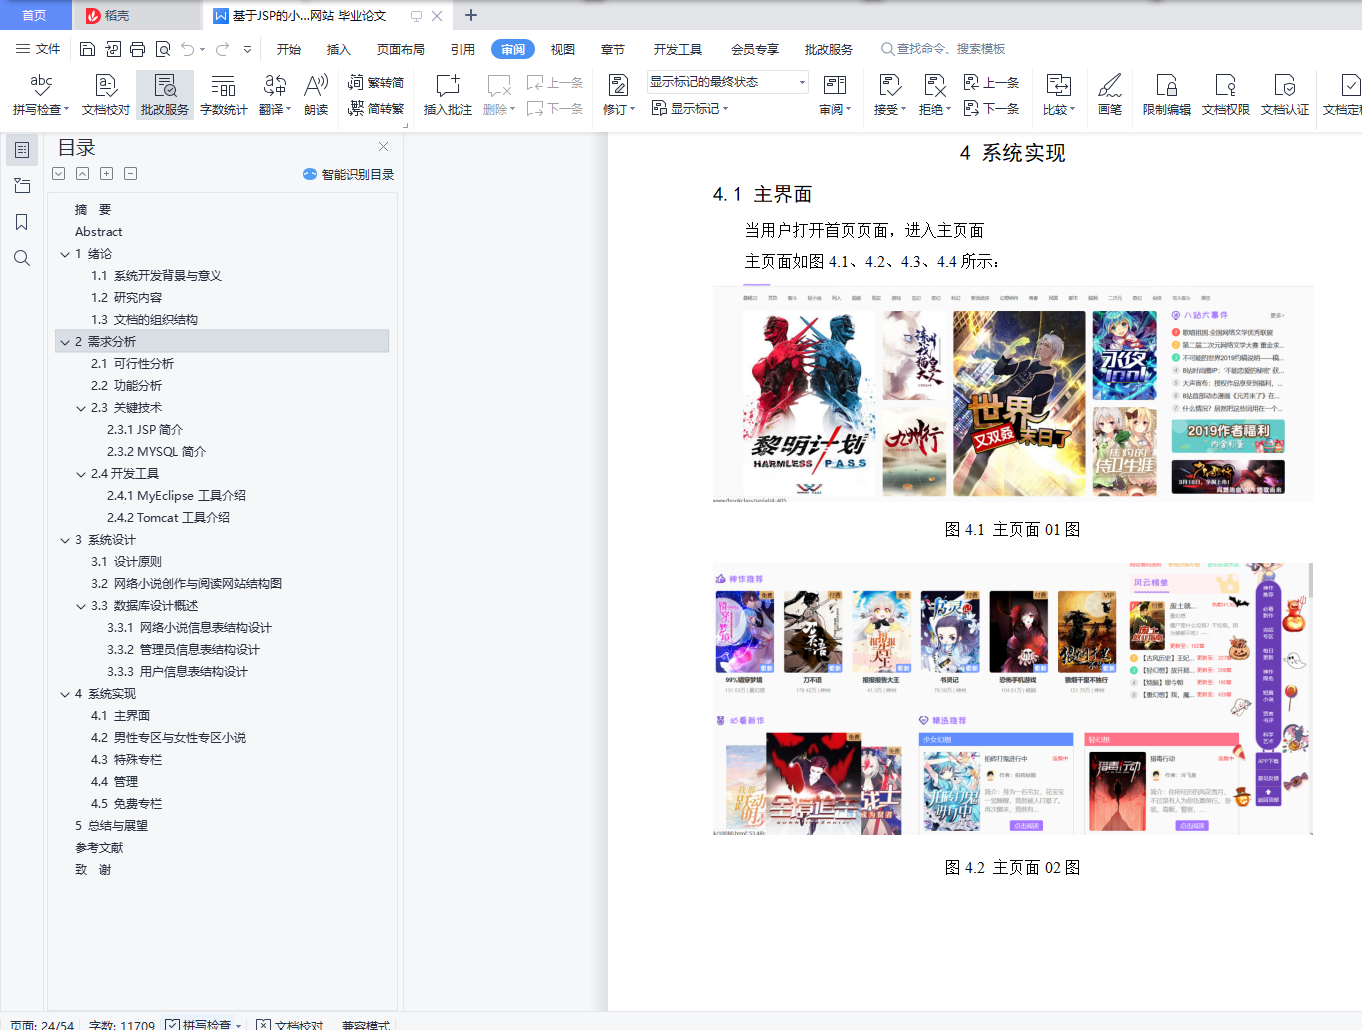Click the add heading plus icon in 目录 panel
The width and height of the screenshot is (1362, 1030).
coord(106,174)
